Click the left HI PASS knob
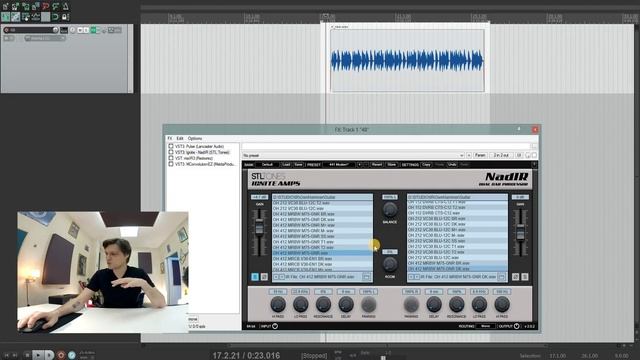 [278, 304]
